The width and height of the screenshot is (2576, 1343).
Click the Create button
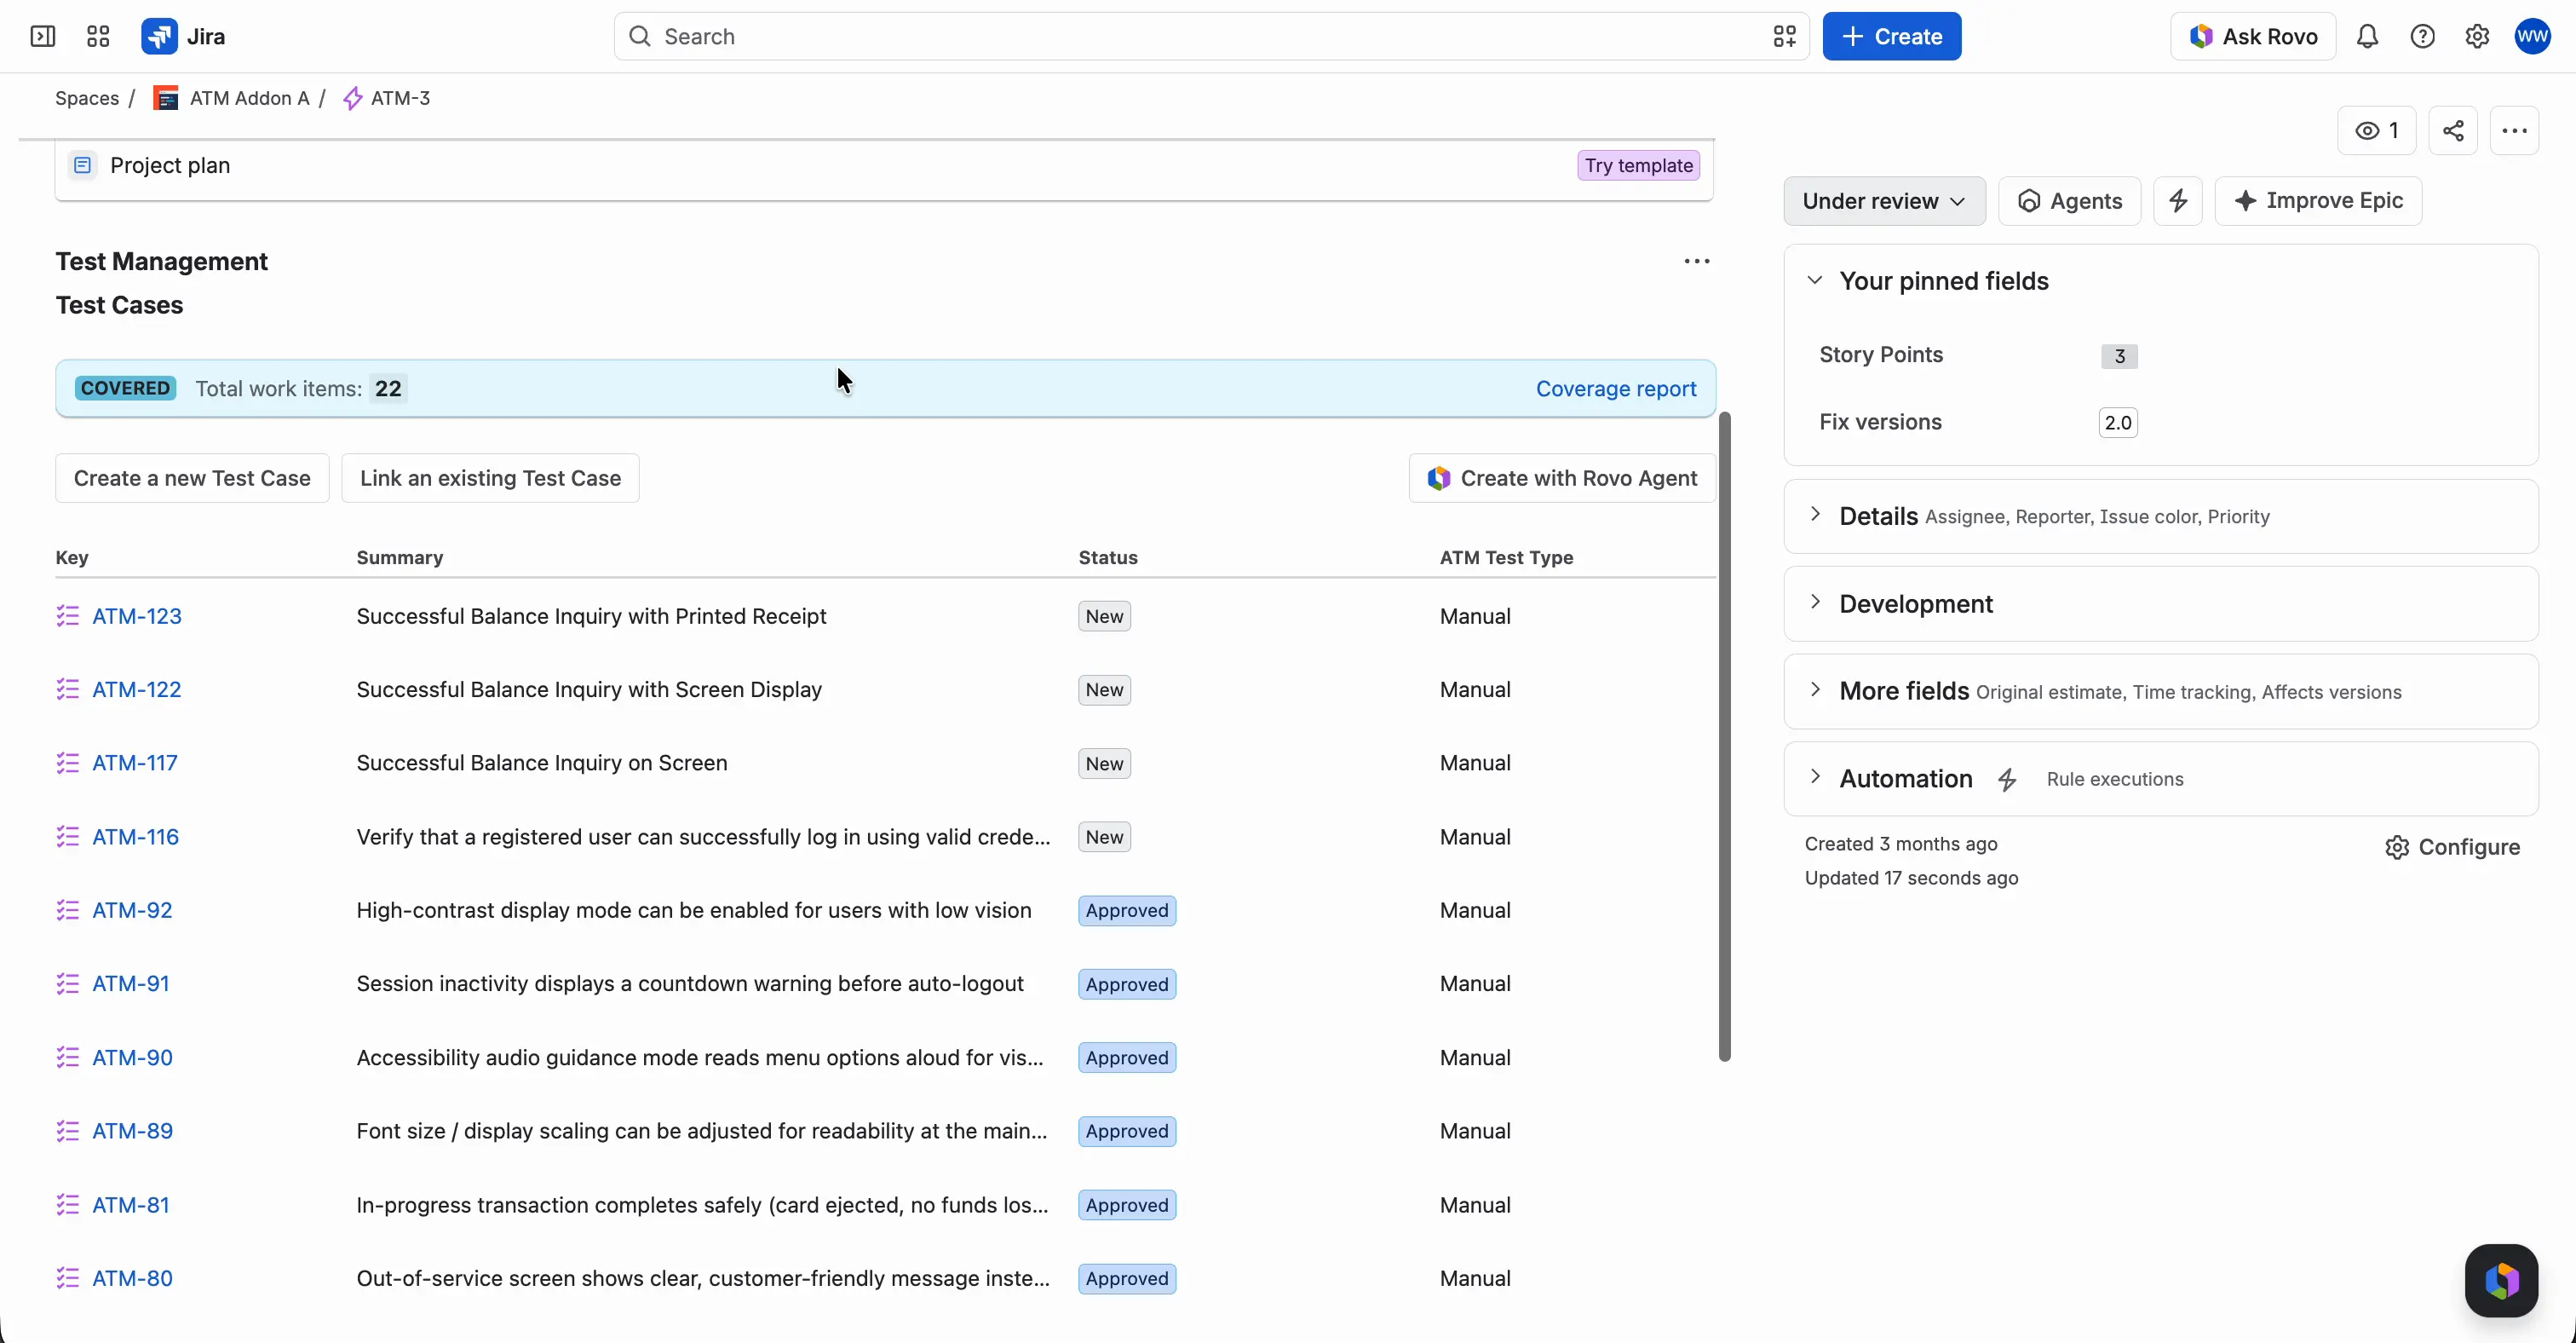coord(1892,37)
